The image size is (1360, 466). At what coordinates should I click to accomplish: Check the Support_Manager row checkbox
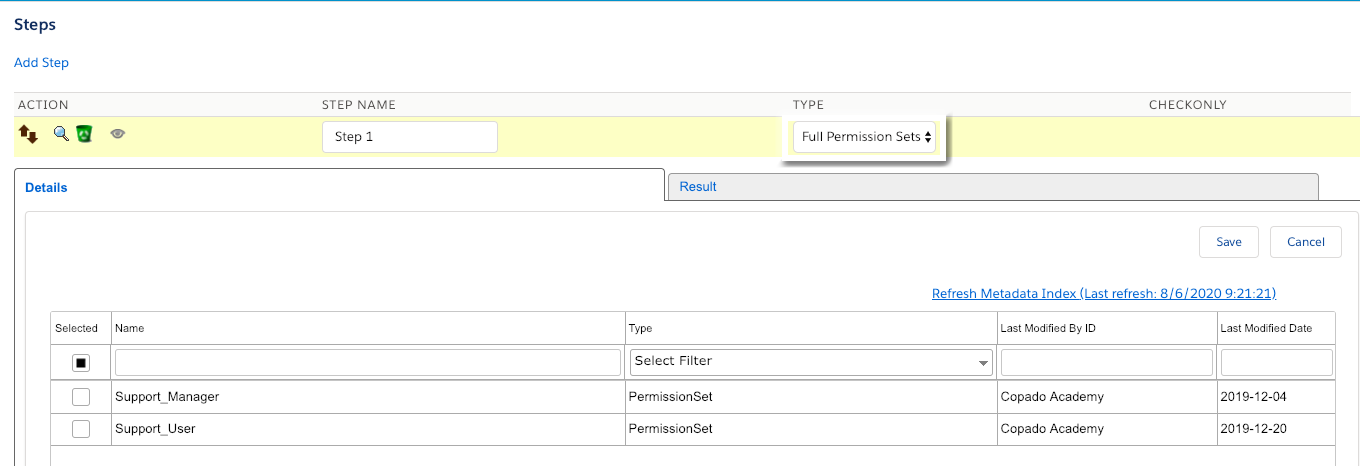(81, 397)
